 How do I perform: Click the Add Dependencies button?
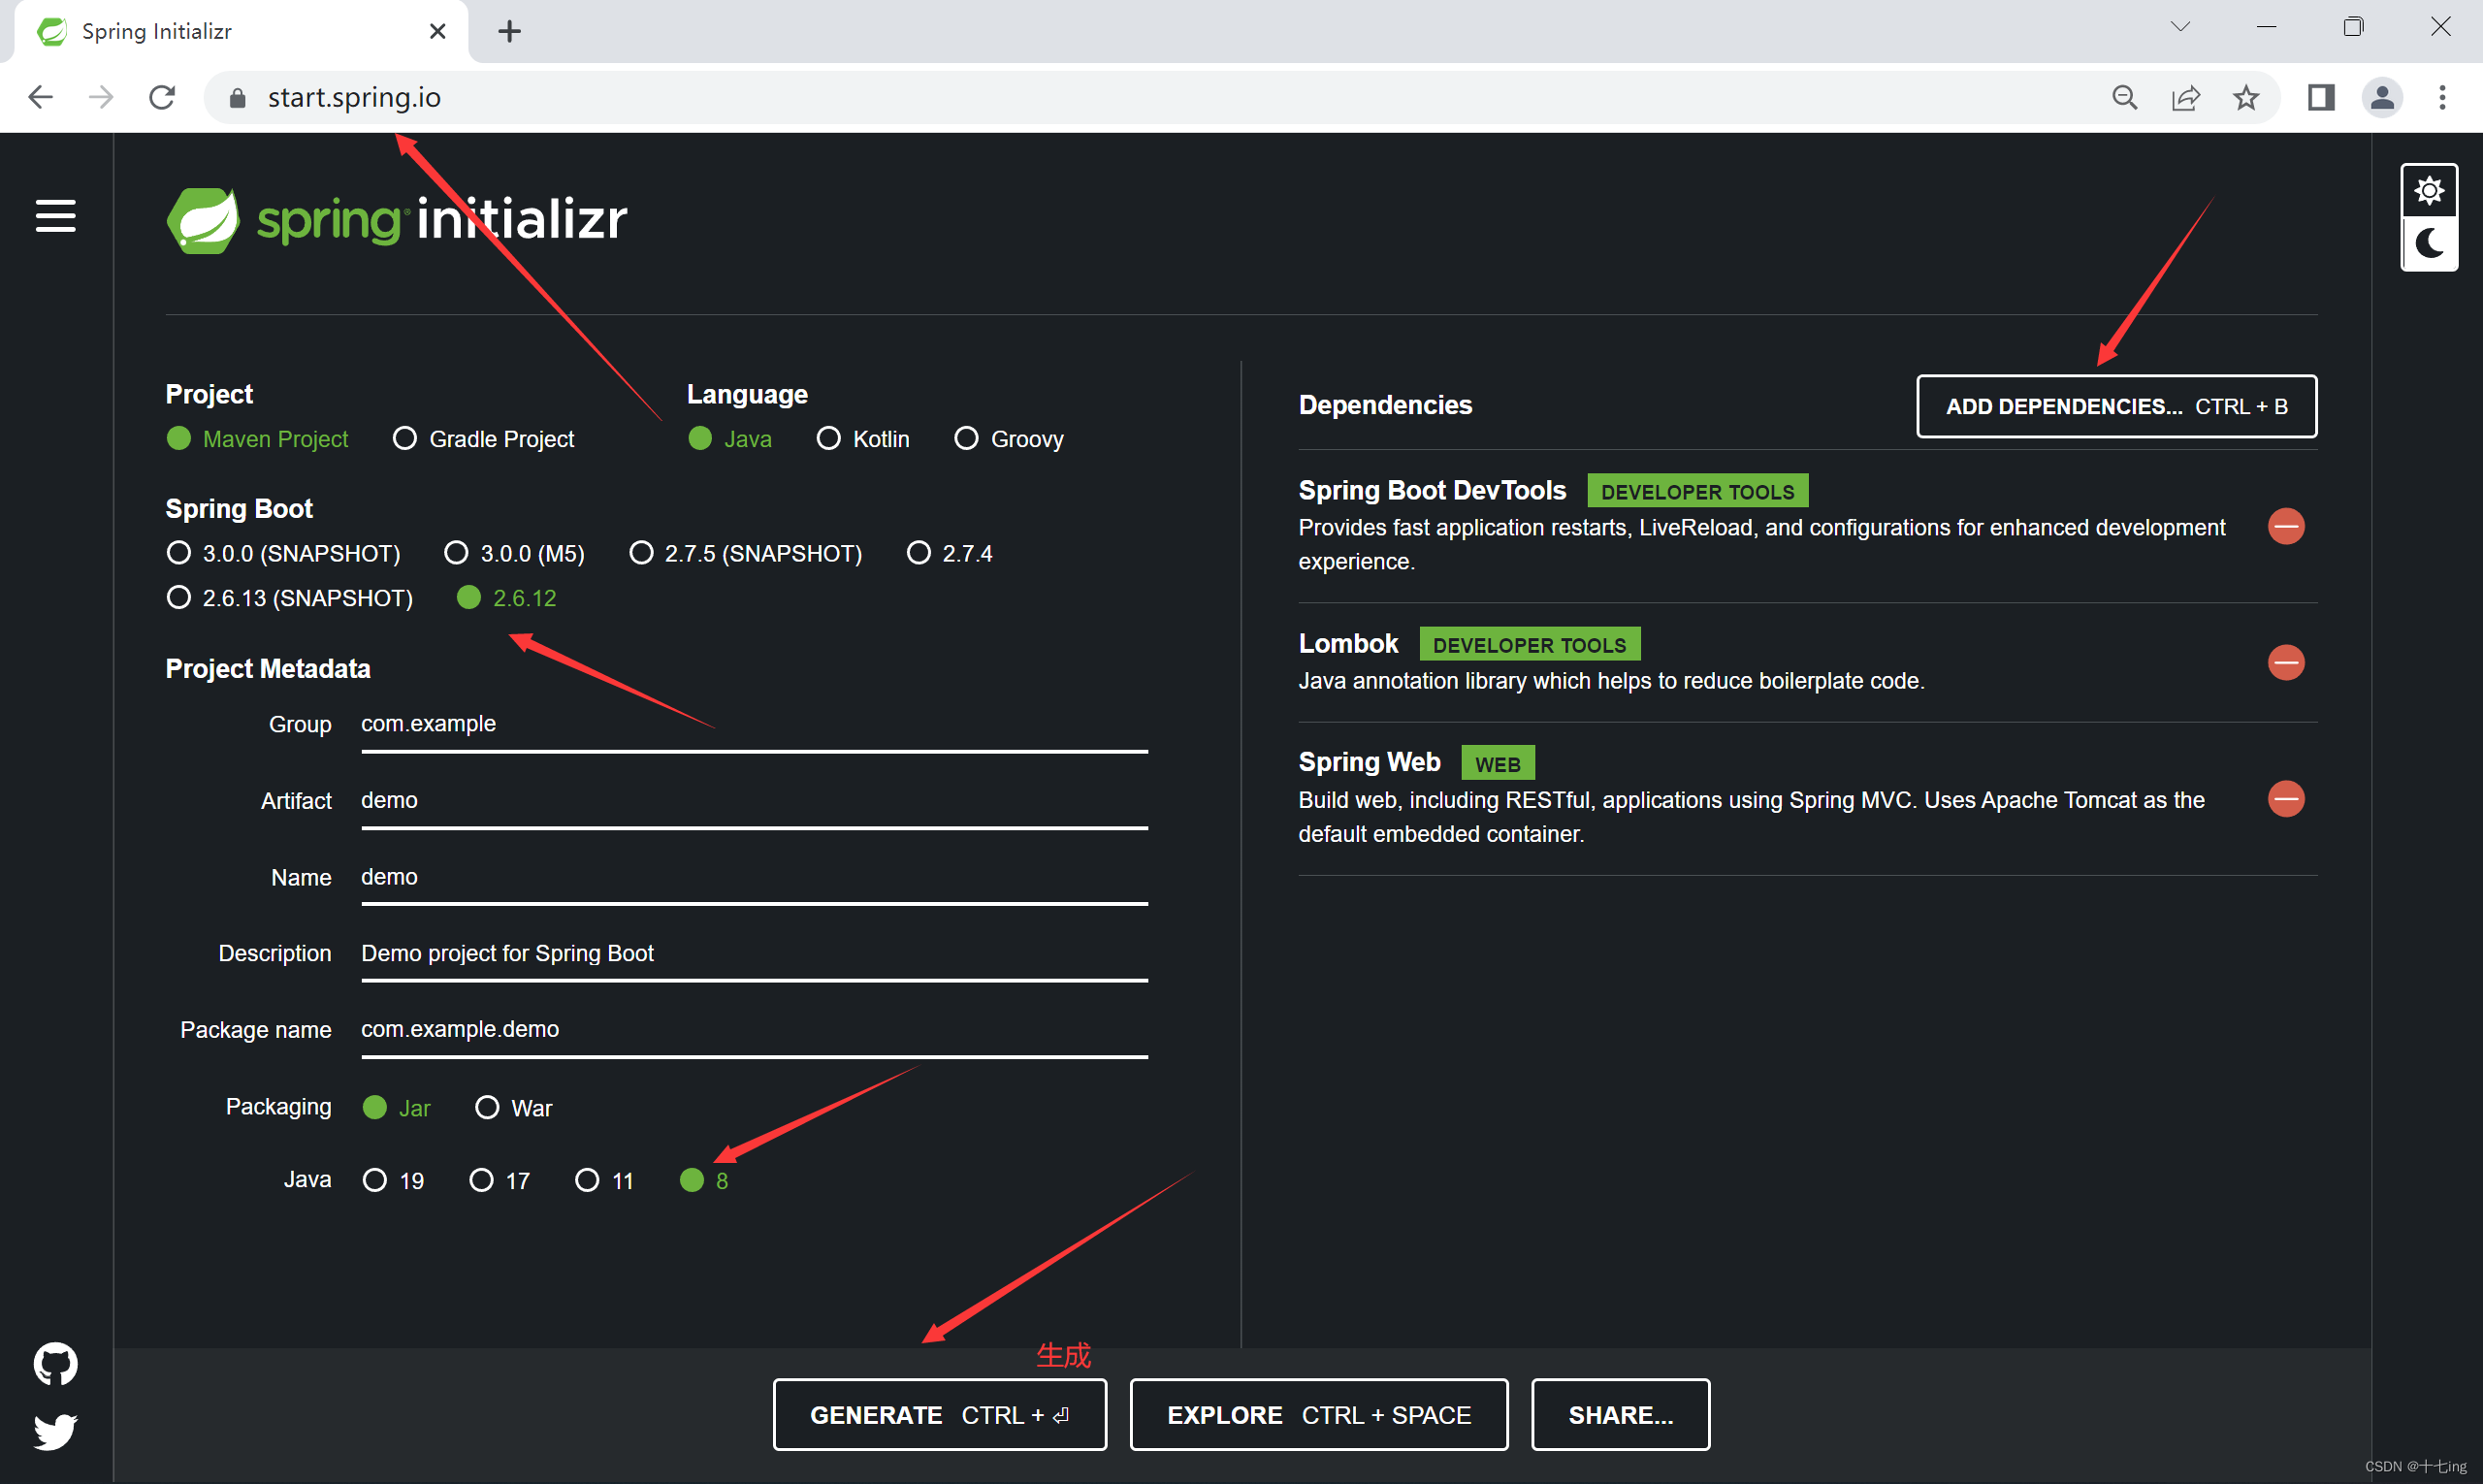[2116, 406]
